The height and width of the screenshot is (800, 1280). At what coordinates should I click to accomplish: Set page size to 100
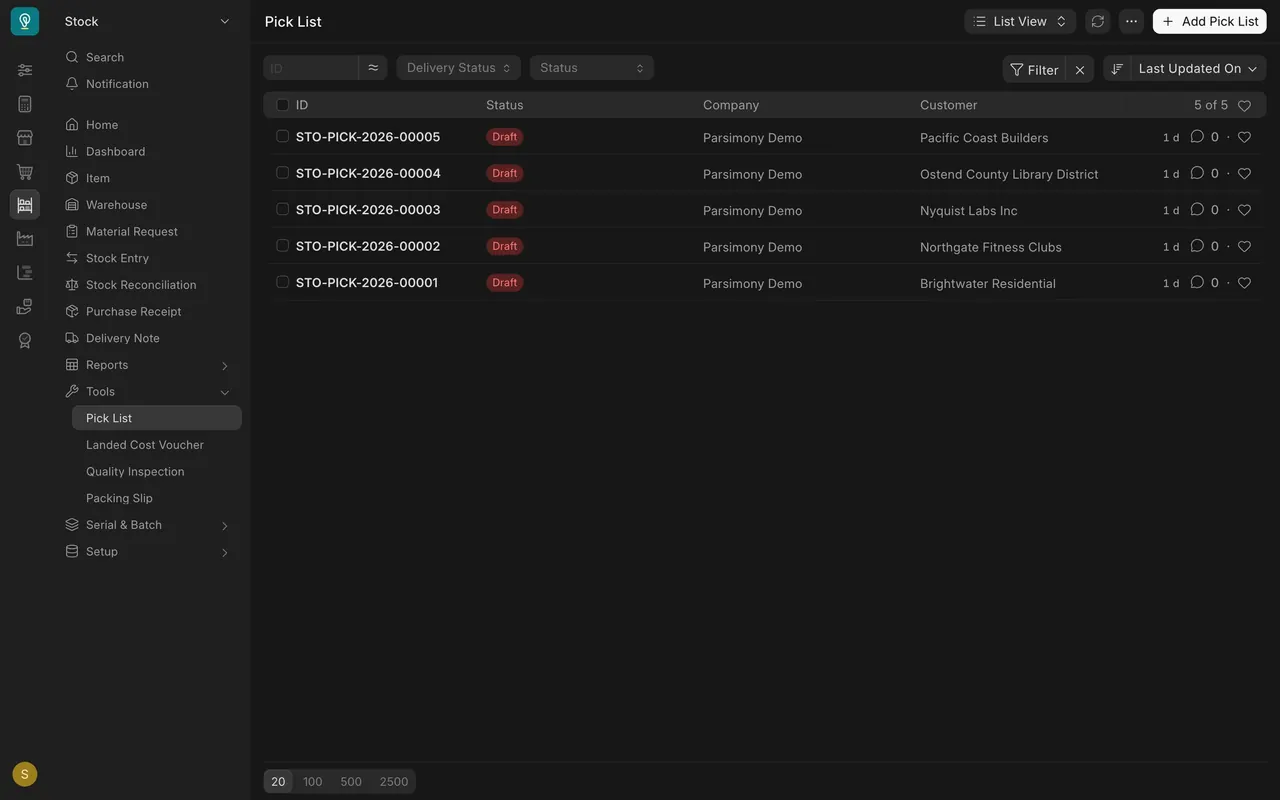(x=313, y=782)
